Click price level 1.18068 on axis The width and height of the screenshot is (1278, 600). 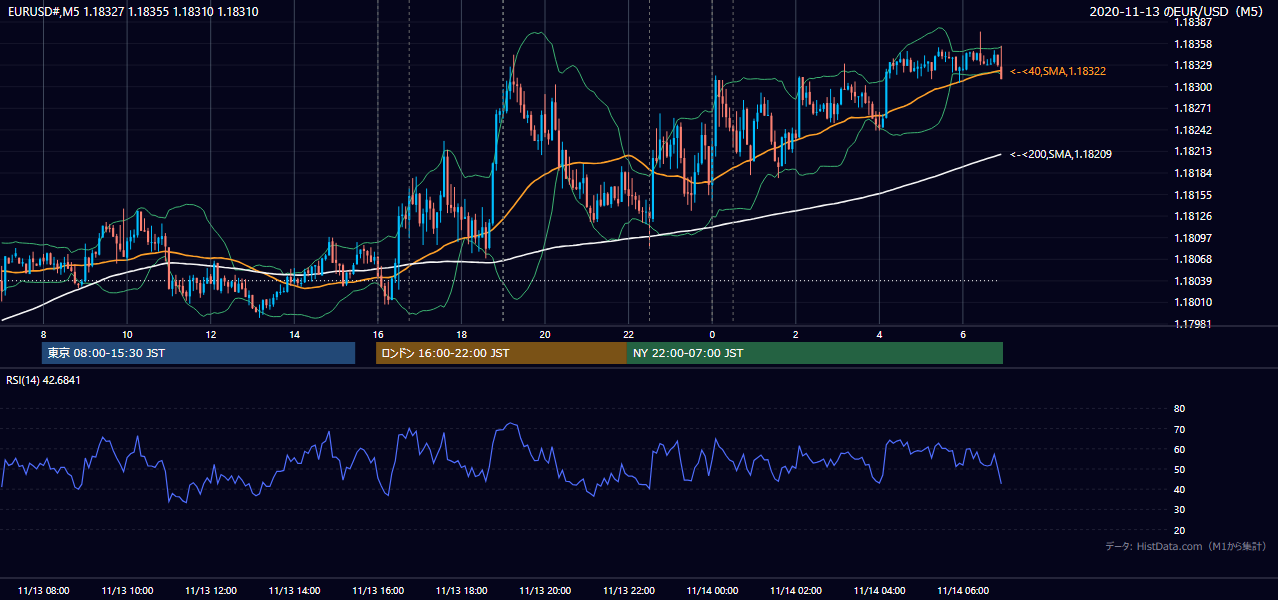tap(1193, 259)
